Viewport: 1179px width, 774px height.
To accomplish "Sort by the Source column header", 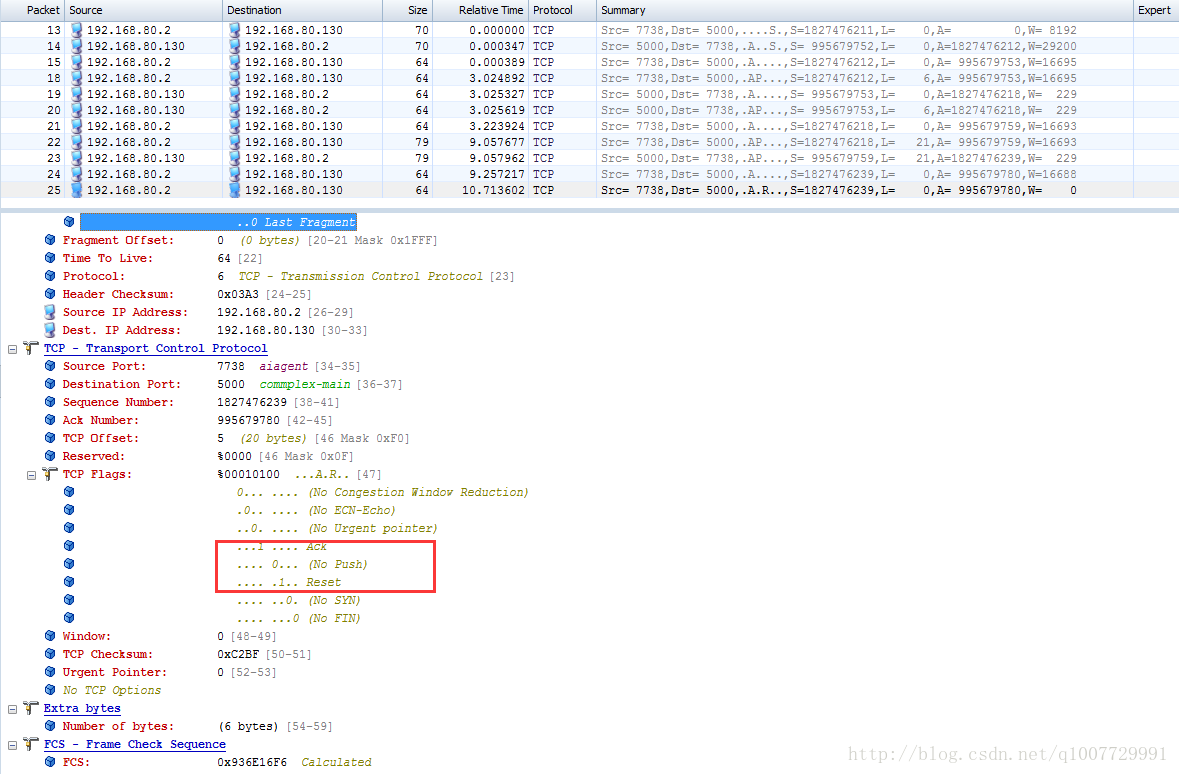I will pos(143,10).
